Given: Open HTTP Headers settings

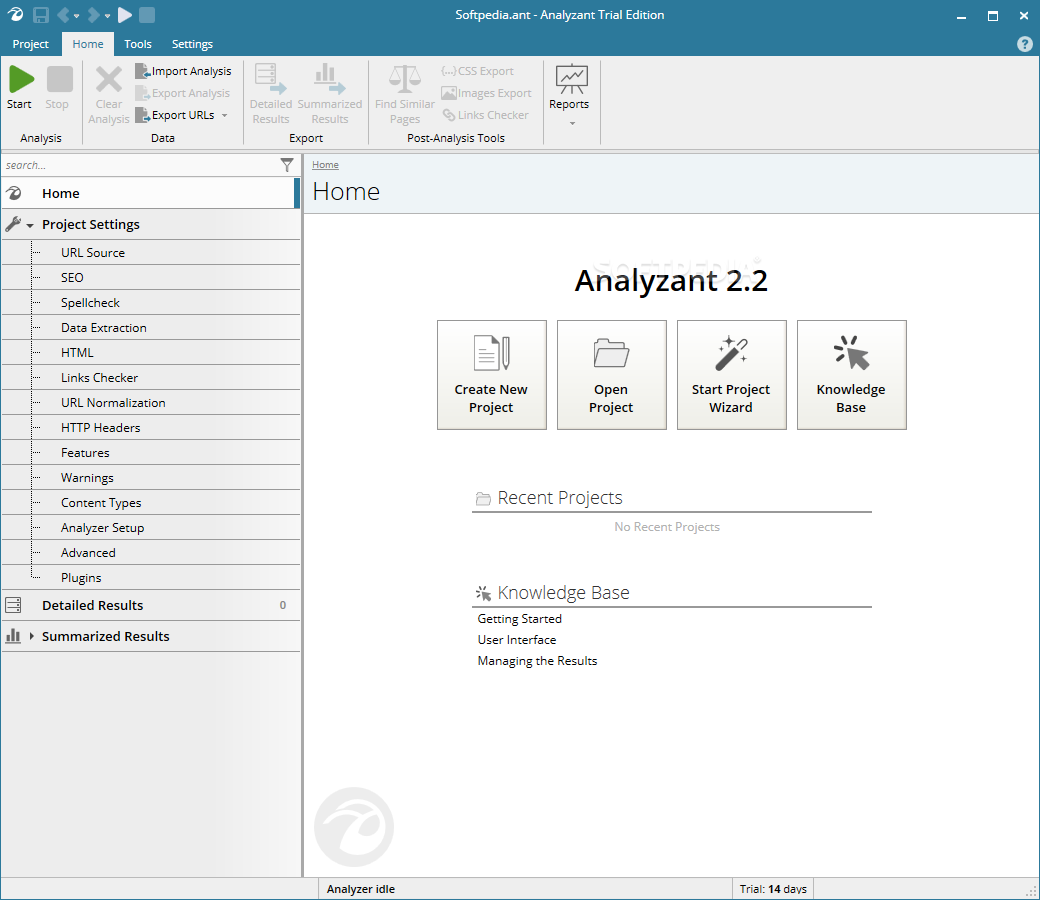Looking at the screenshot, I should pos(101,428).
